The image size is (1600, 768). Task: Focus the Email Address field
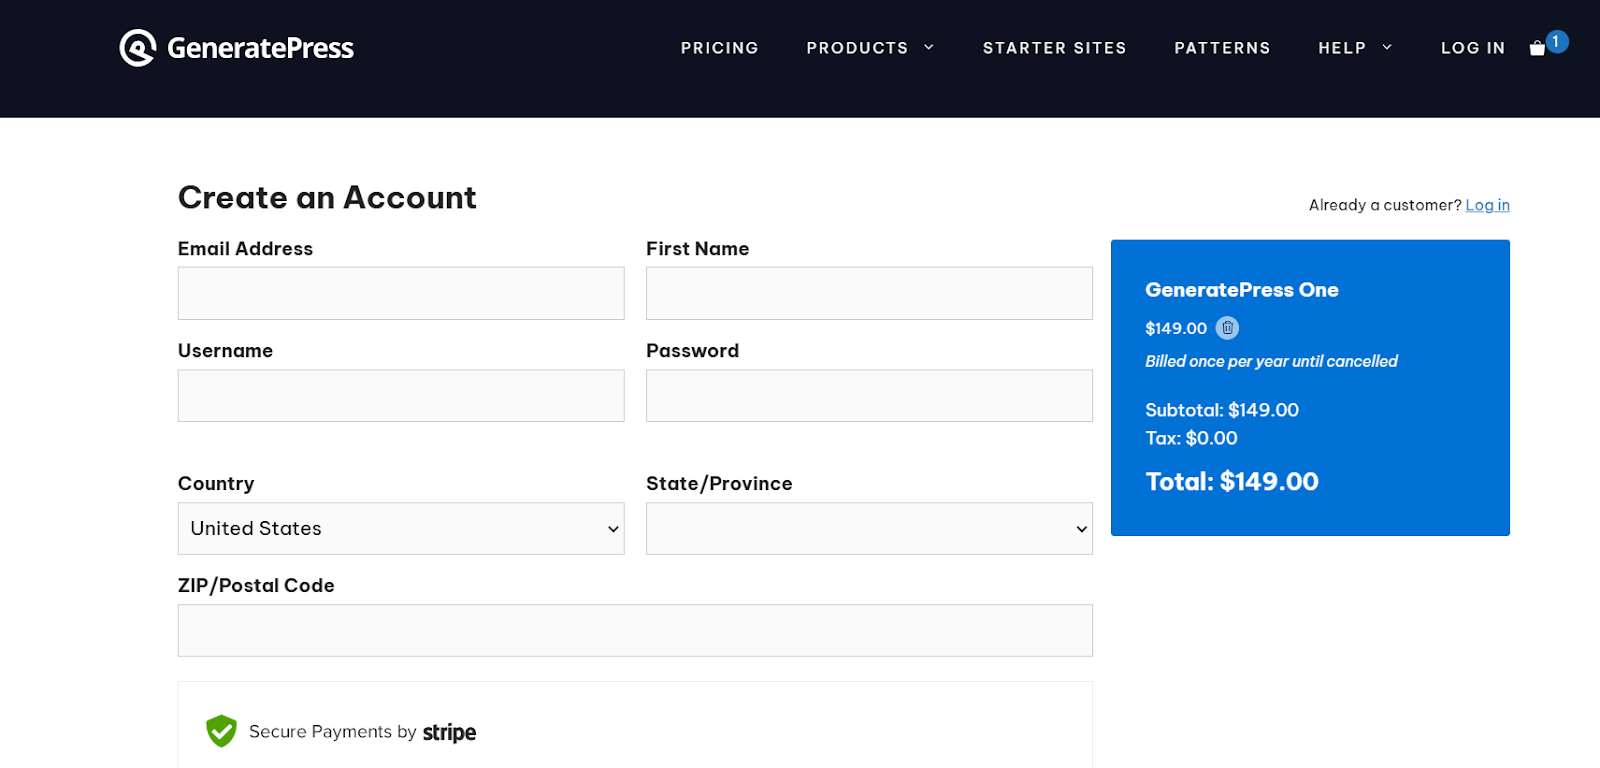pyautogui.click(x=401, y=293)
